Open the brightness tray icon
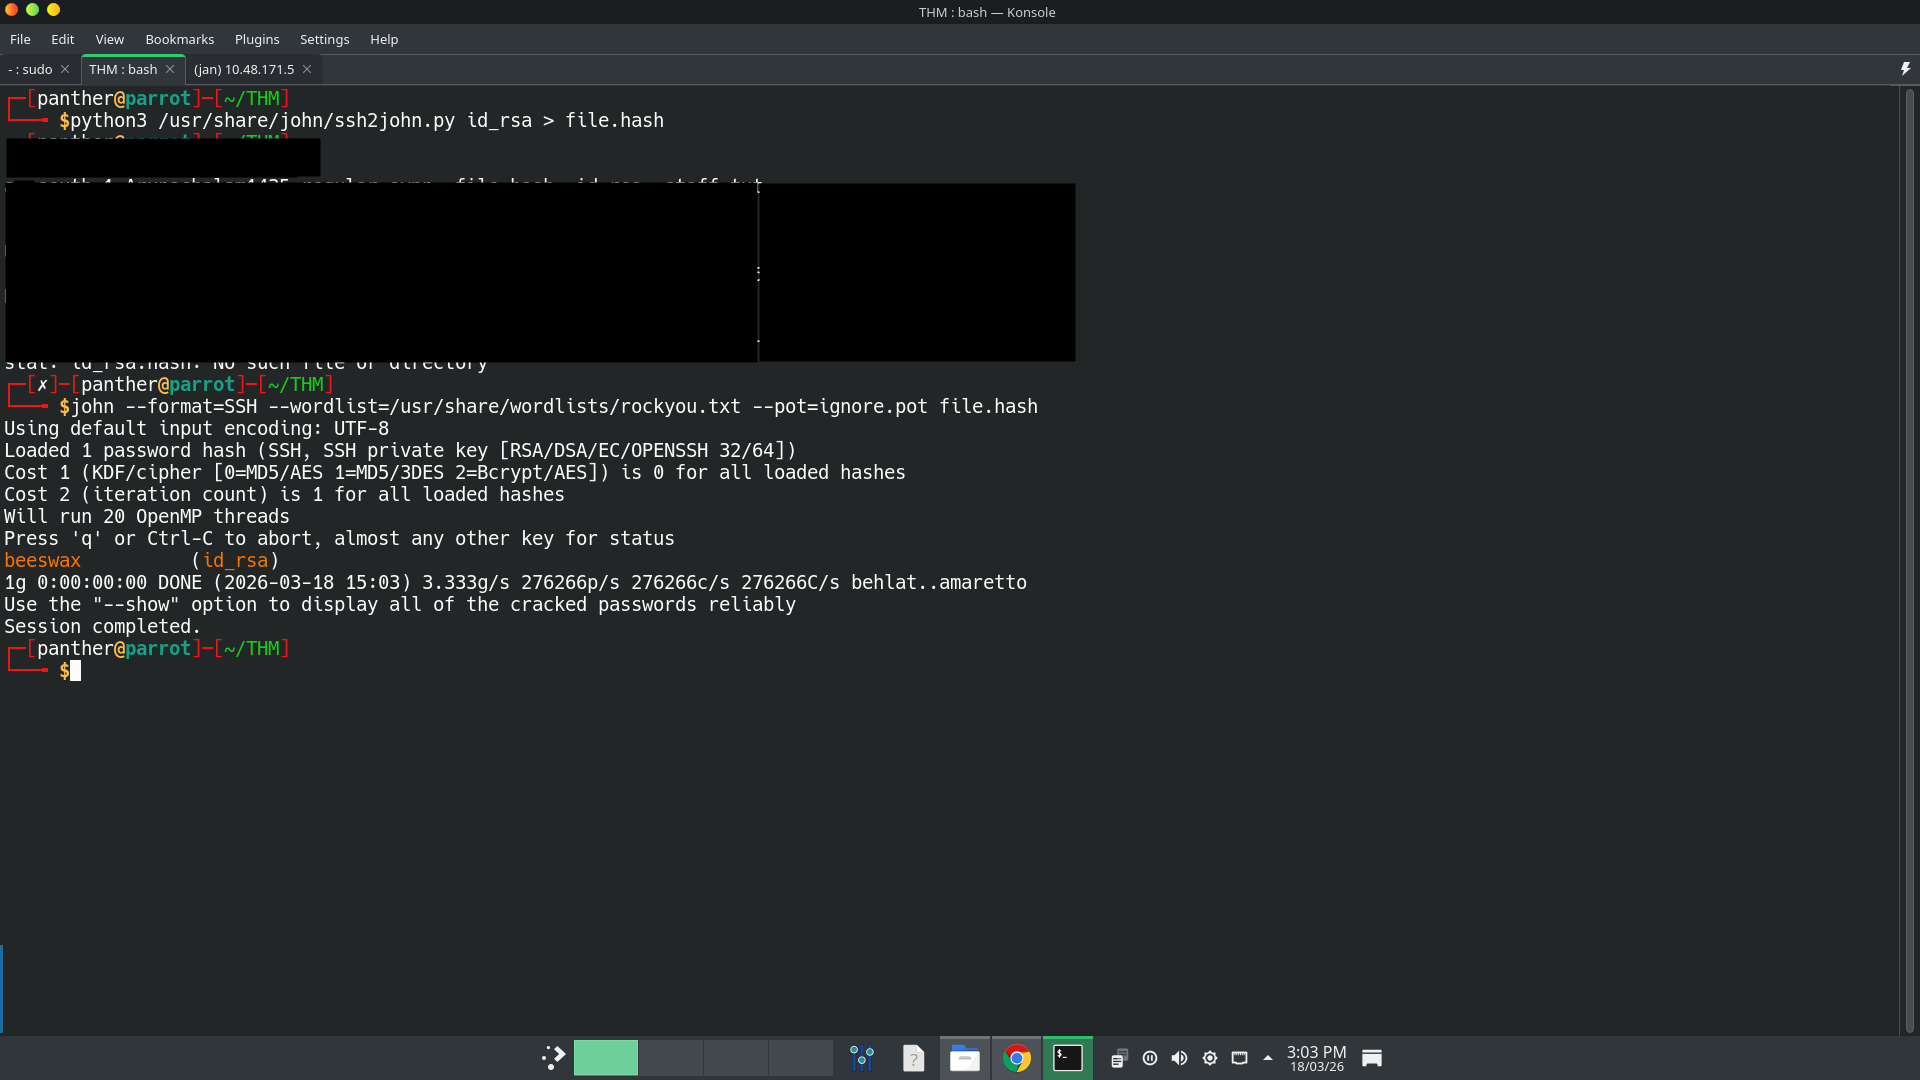 pyautogui.click(x=1210, y=1058)
